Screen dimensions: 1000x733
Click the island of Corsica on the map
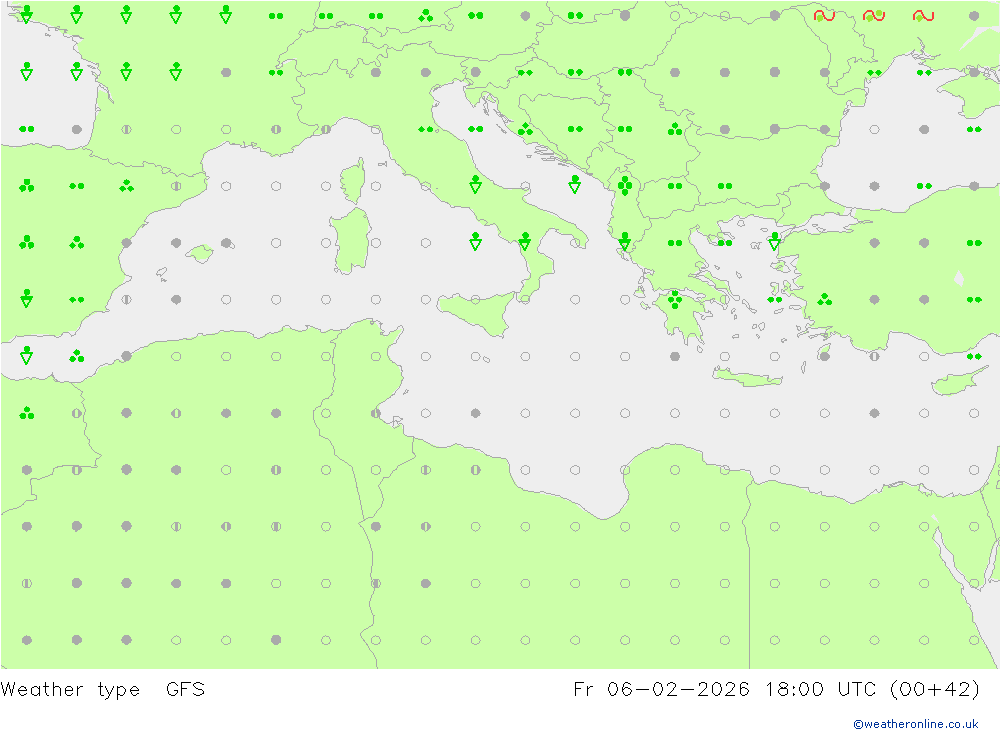354,181
